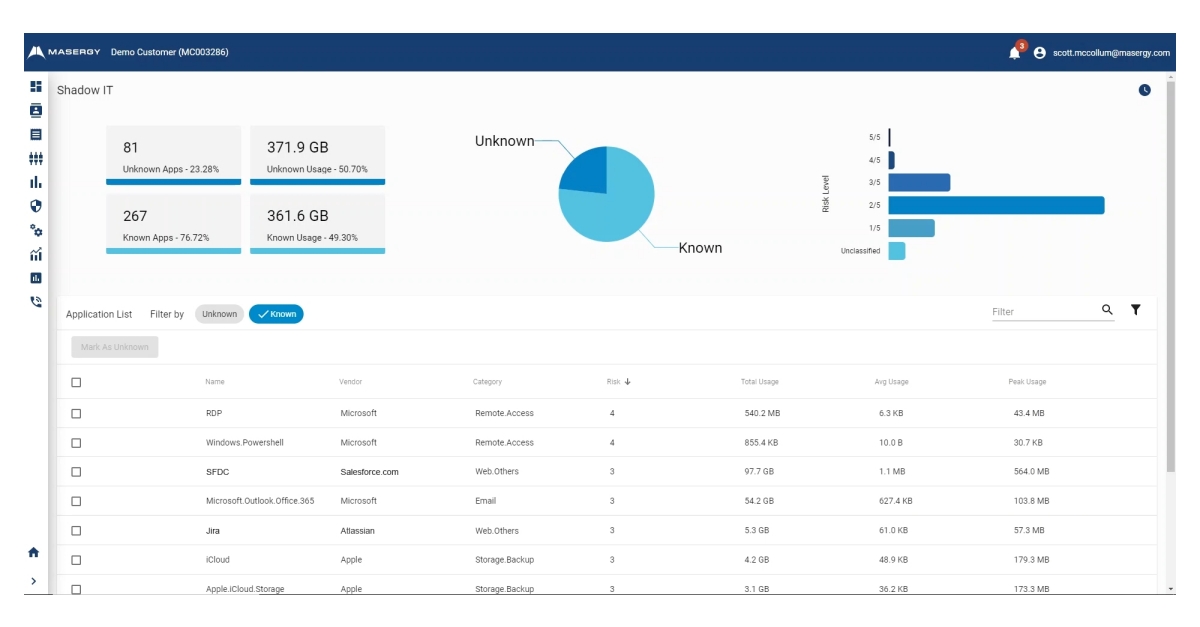Select the reports list icon in the sidebar
1200x627 pixels.
37,133
